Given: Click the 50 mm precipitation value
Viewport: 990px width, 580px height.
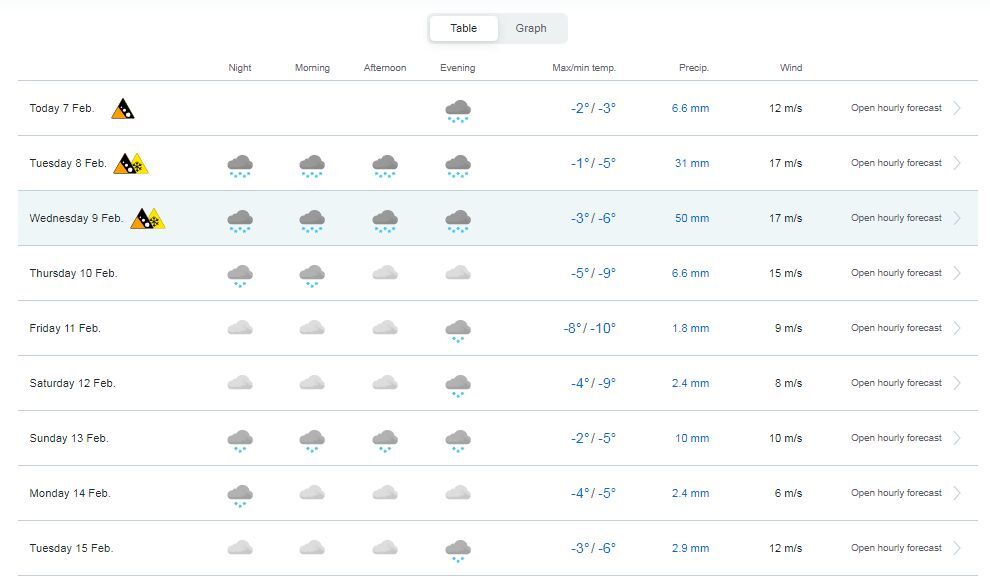Looking at the screenshot, I should point(691,218).
